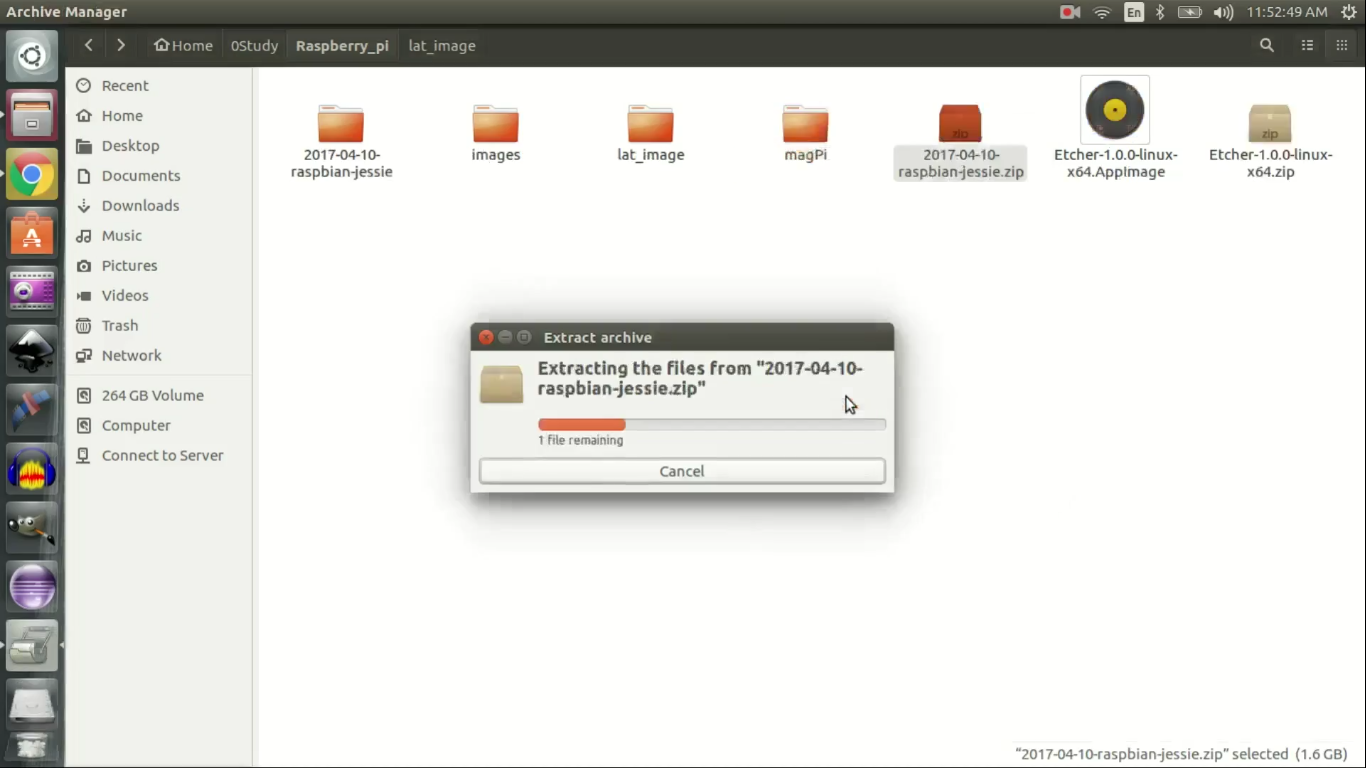The image size is (1366, 768).
Task: Open the Bluetooth indicator
Action: point(1160,12)
